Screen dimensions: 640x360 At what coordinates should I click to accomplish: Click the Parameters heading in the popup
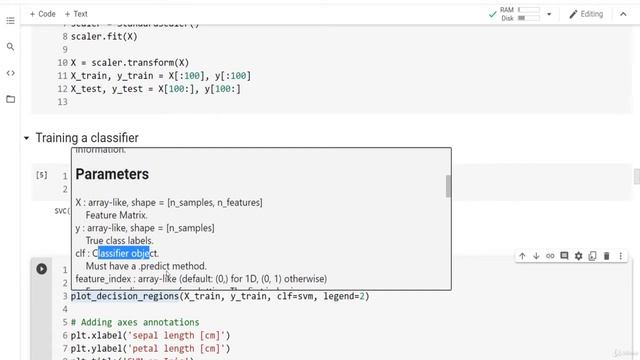[x=112, y=174]
